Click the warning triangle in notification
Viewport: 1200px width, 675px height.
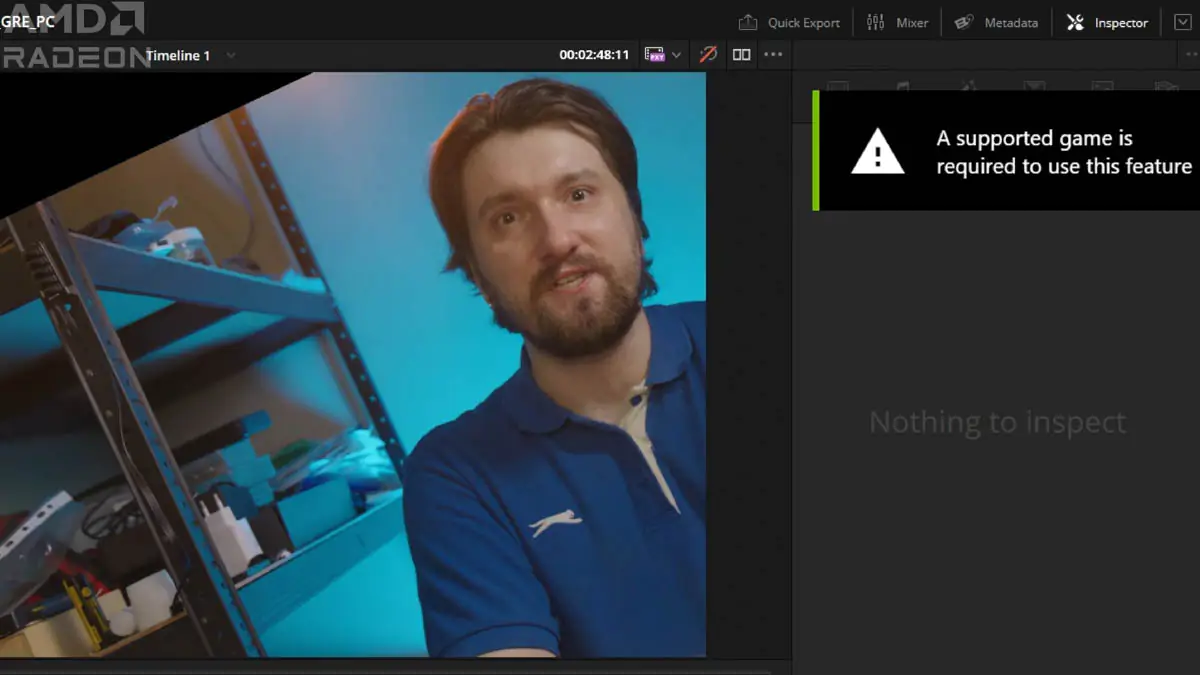(x=878, y=151)
